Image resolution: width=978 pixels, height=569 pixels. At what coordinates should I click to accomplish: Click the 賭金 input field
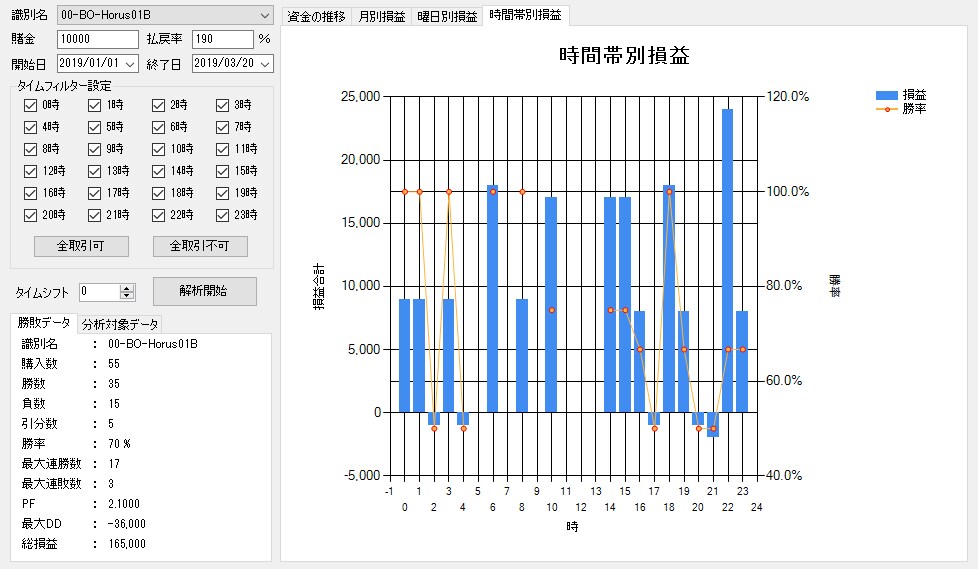point(98,39)
